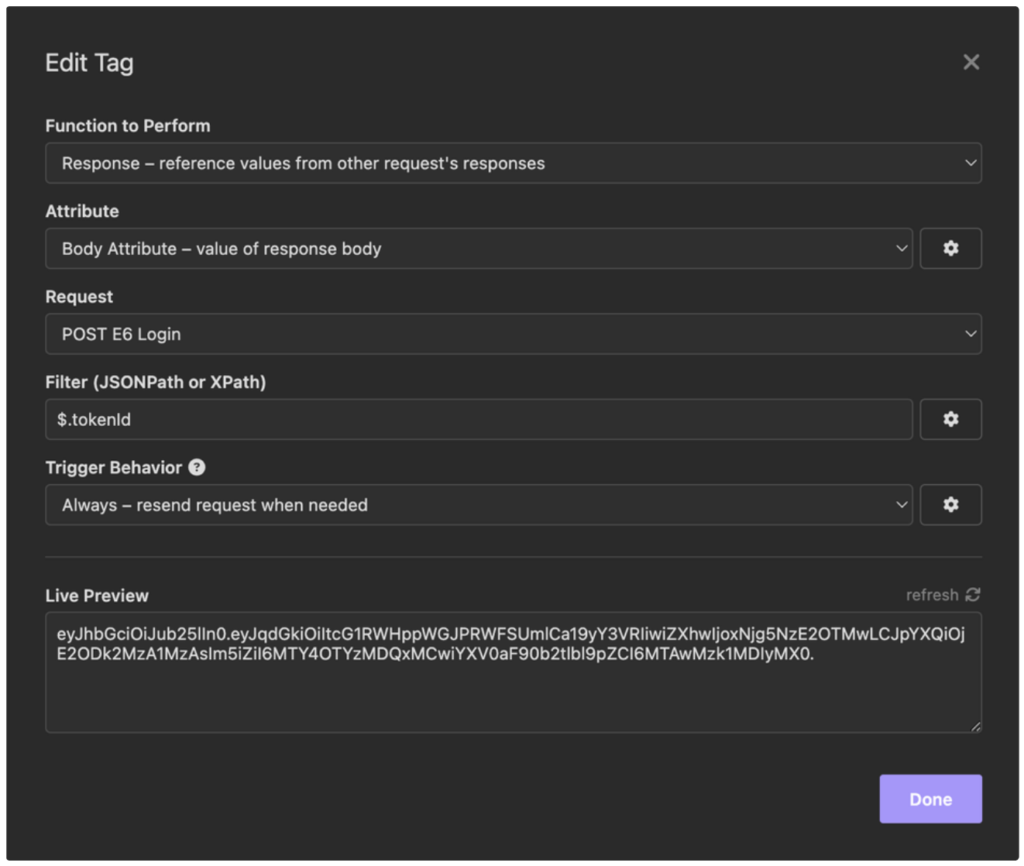Image resolution: width=1024 pixels, height=866 pixels.
Task: Open the Trigger Behavior help question mark
Action: click(x=197, y=468)
